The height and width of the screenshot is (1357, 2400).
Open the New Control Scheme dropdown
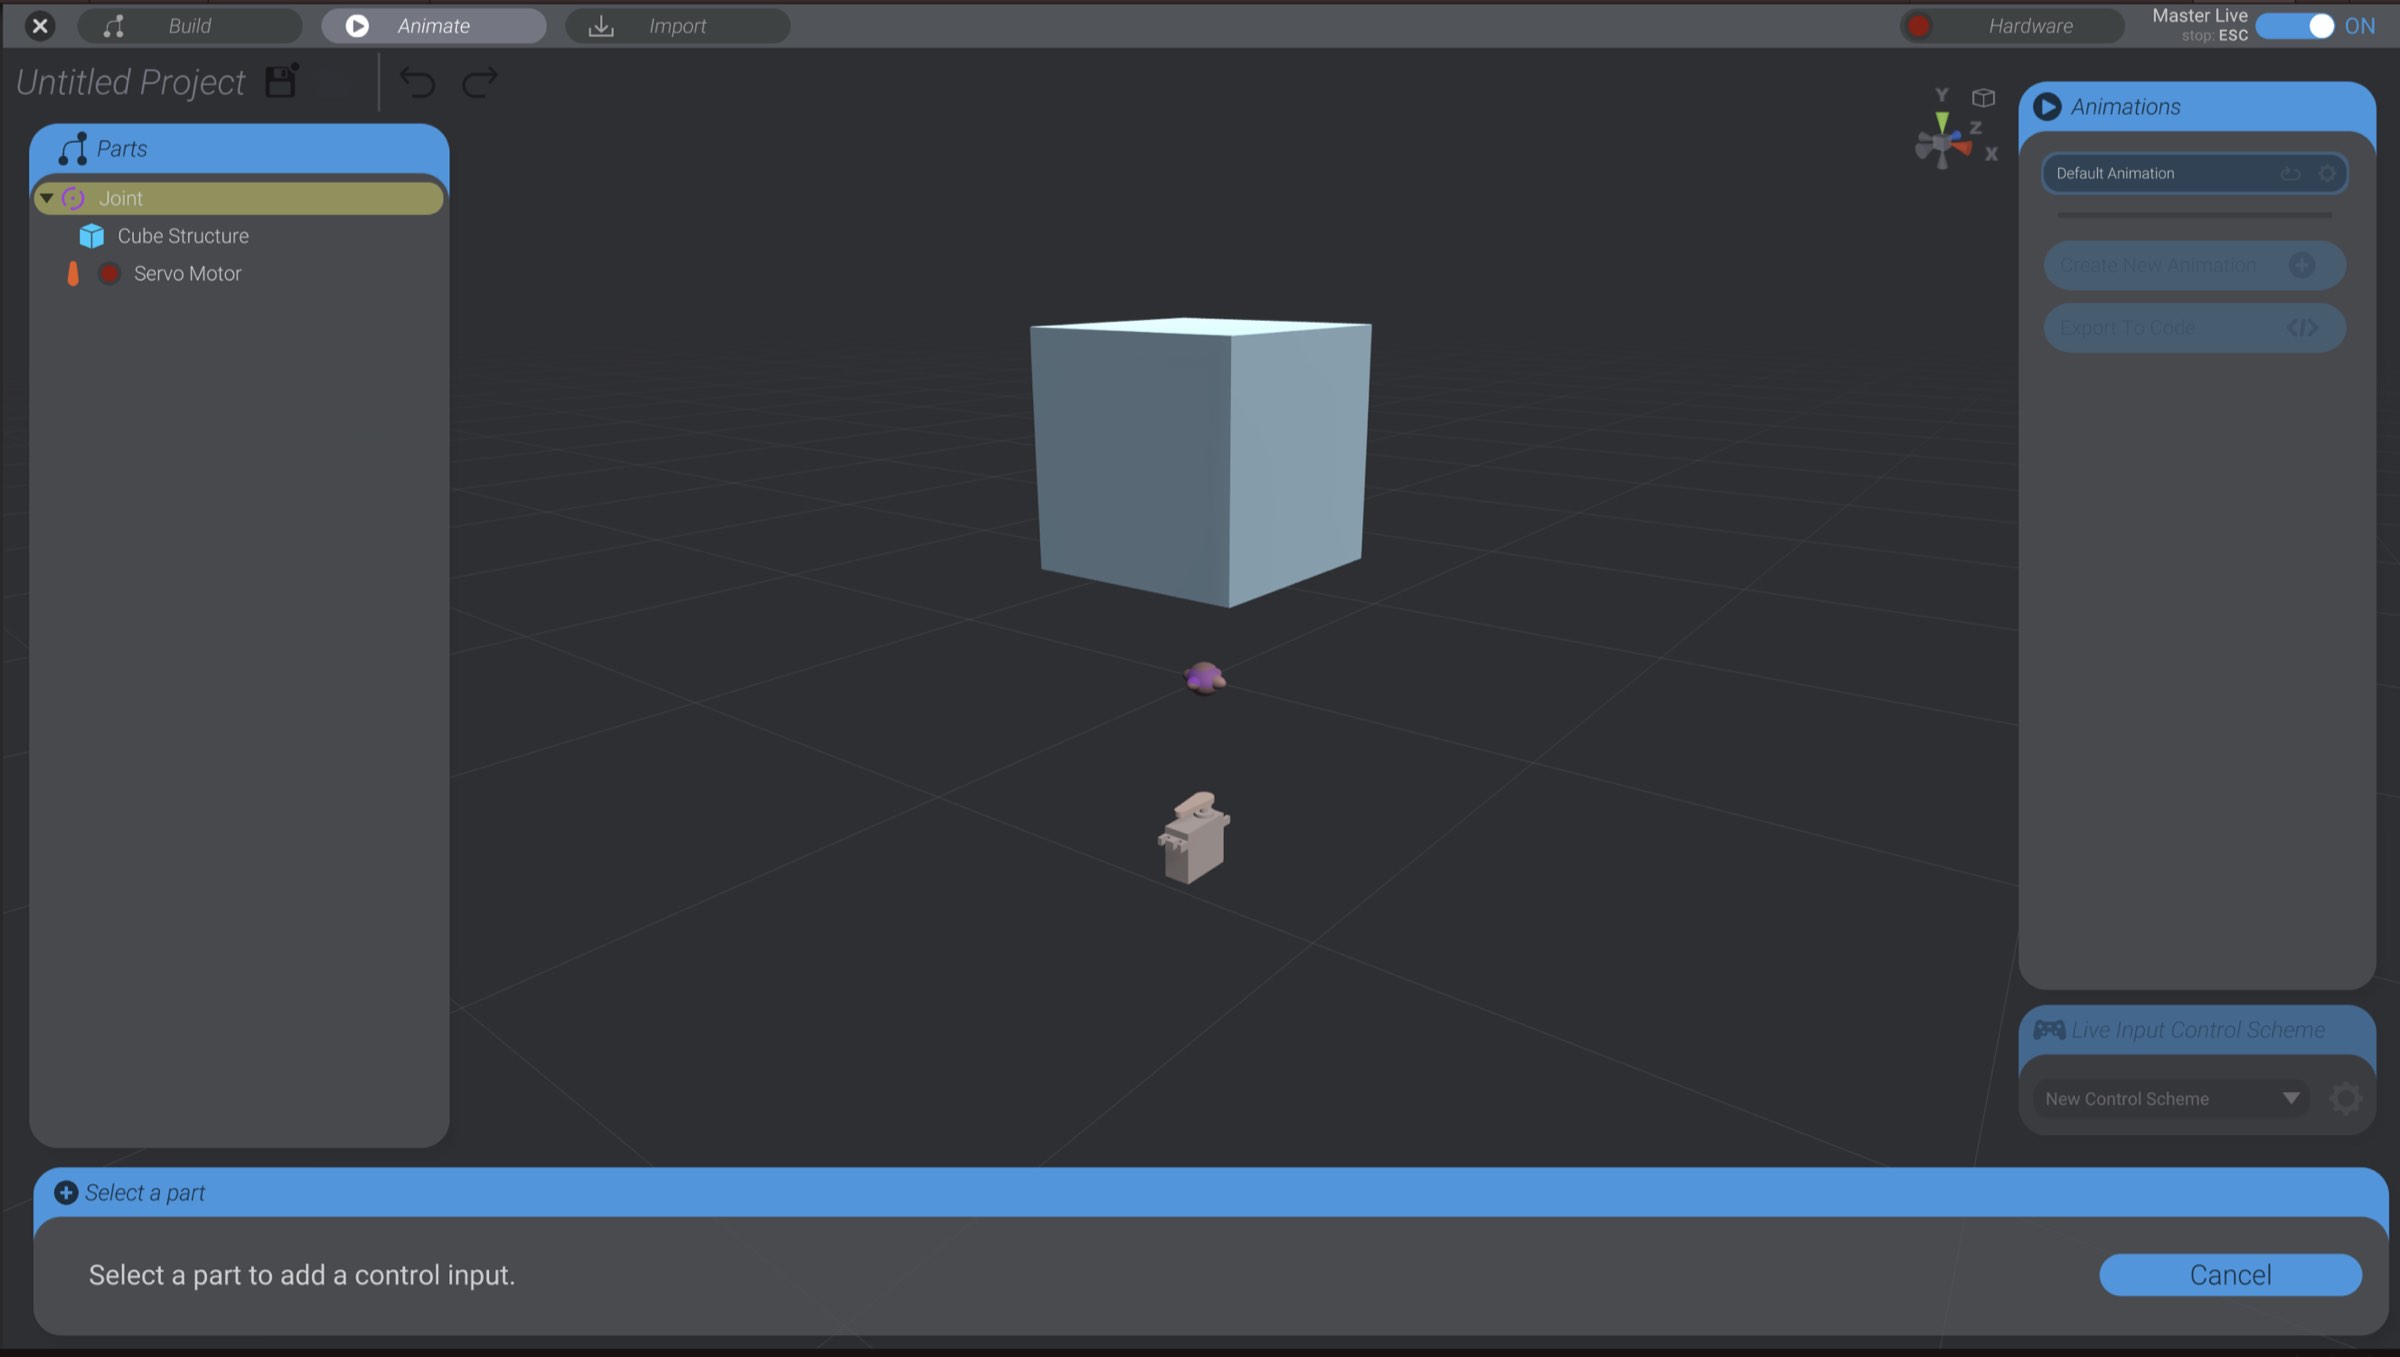2292,1098
